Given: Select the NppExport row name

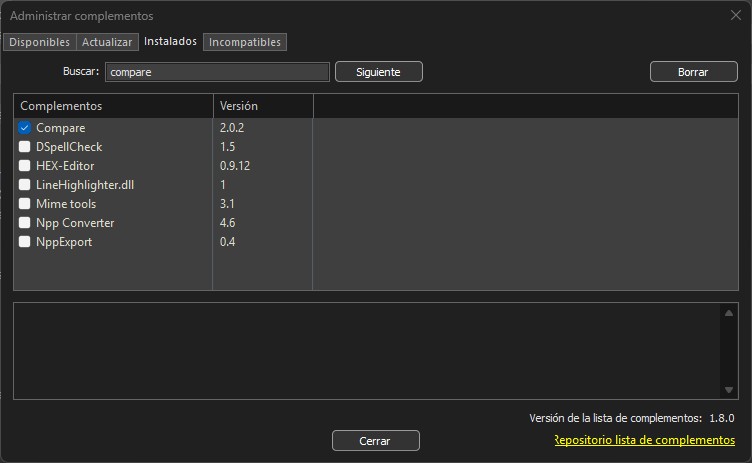Looking at the screenshot, I should pyautogui.click(x=64, y=242).
